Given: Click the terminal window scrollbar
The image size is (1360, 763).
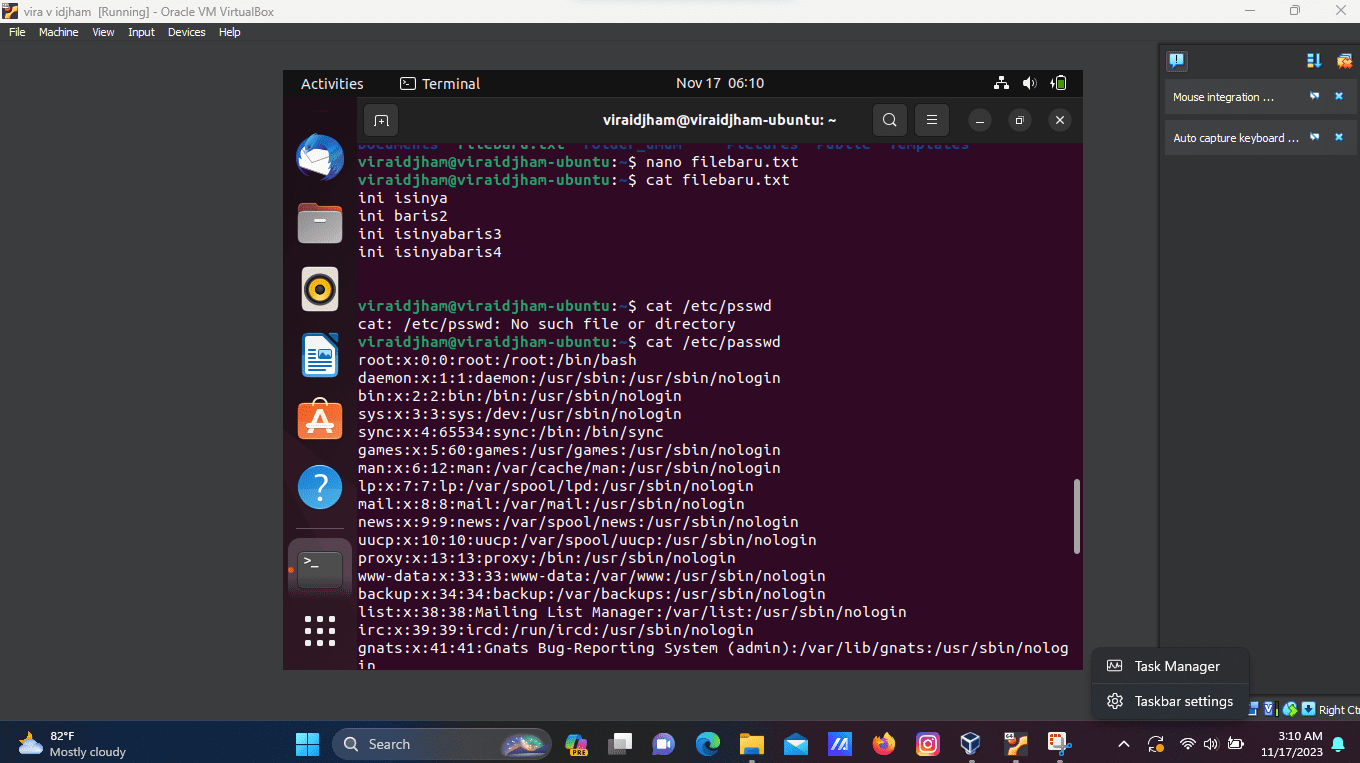Looking at the screenshot, I should tap(1077, 516).
